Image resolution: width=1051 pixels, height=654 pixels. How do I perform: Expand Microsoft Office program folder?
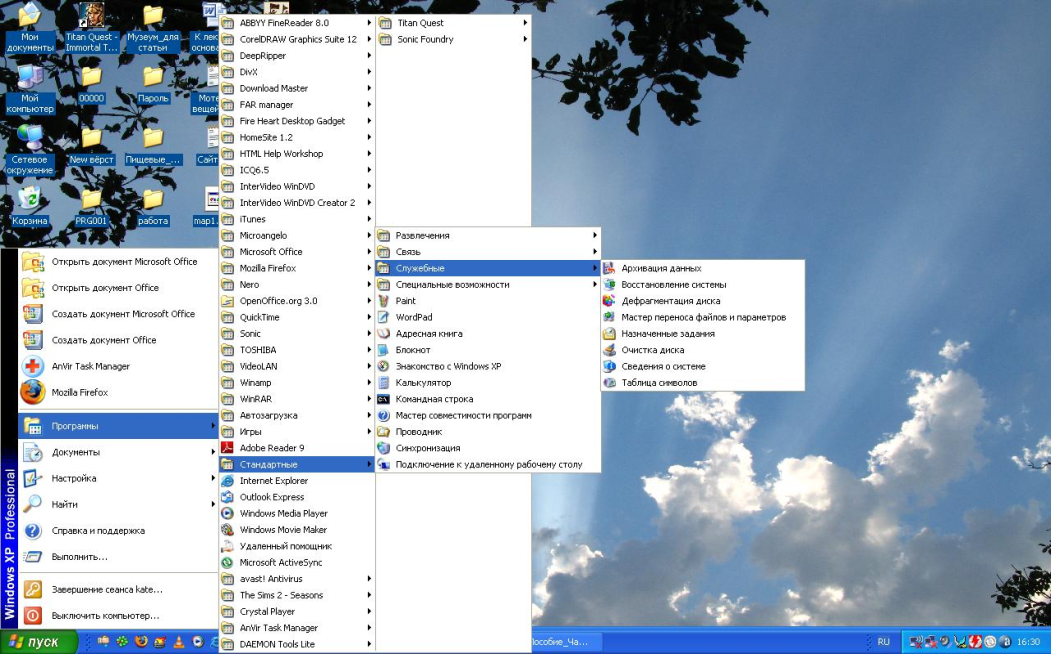[297, 252]
